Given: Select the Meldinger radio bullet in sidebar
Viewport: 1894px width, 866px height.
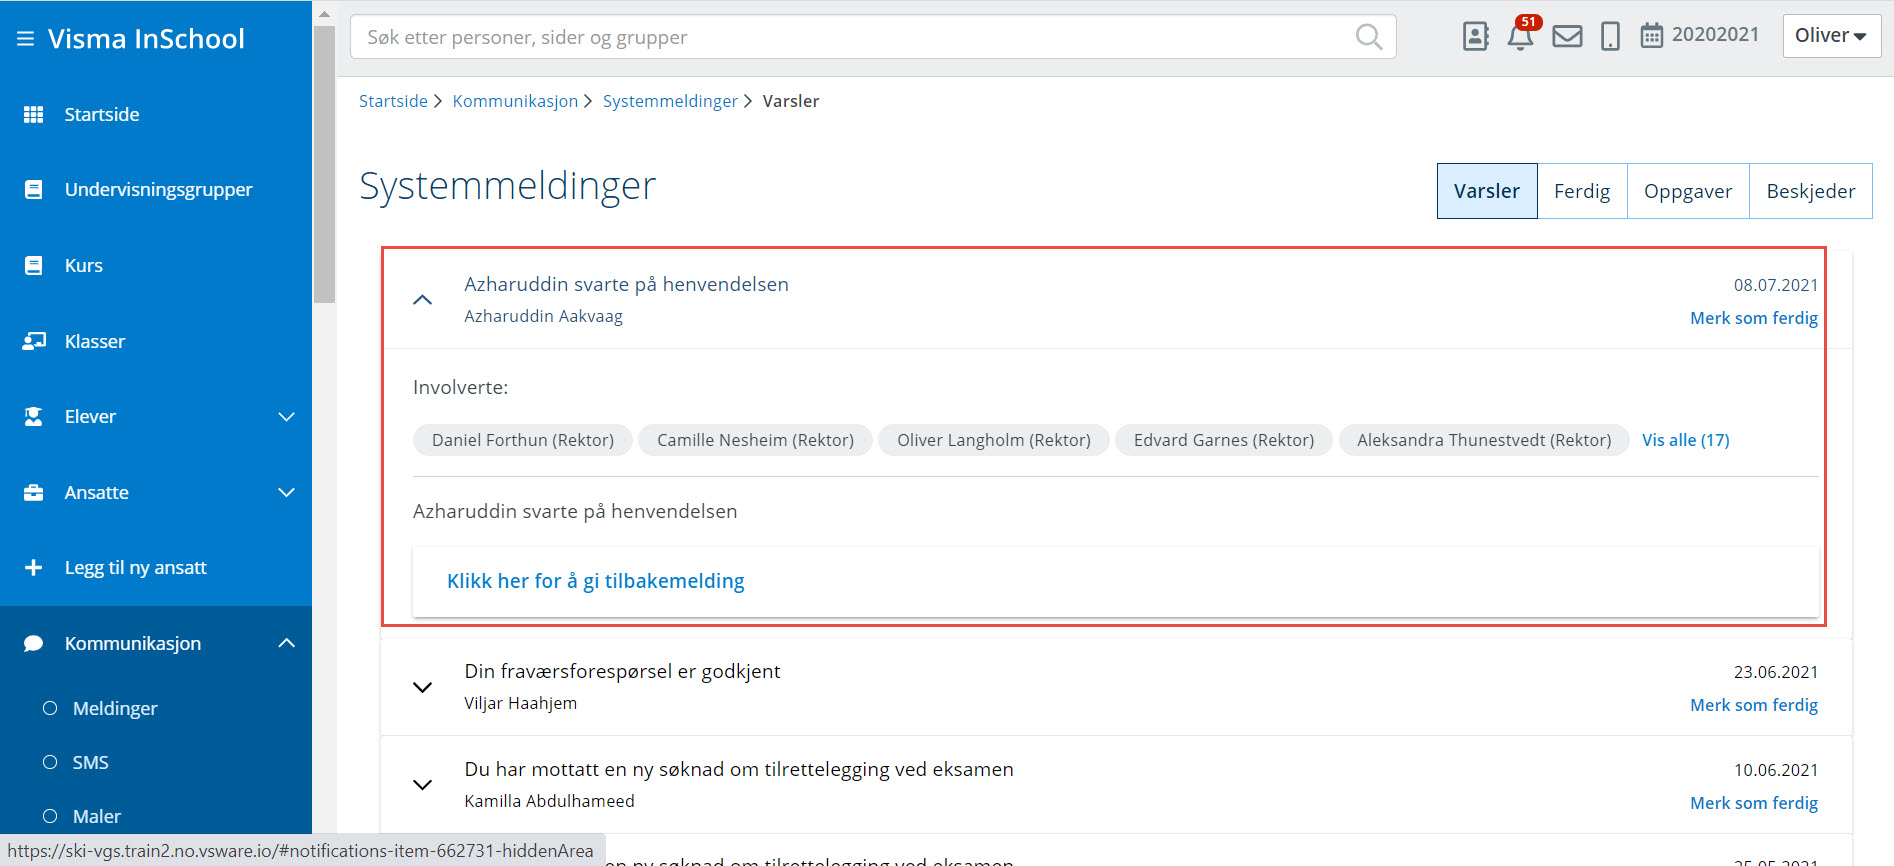Looking at the screenshot, I should tap(50, 708).
